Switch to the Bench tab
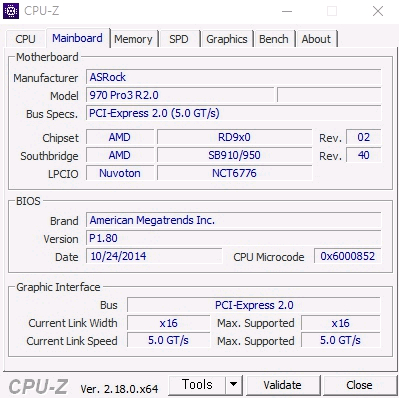This screenshot has height=398, width=399. [x=274, y=39]
